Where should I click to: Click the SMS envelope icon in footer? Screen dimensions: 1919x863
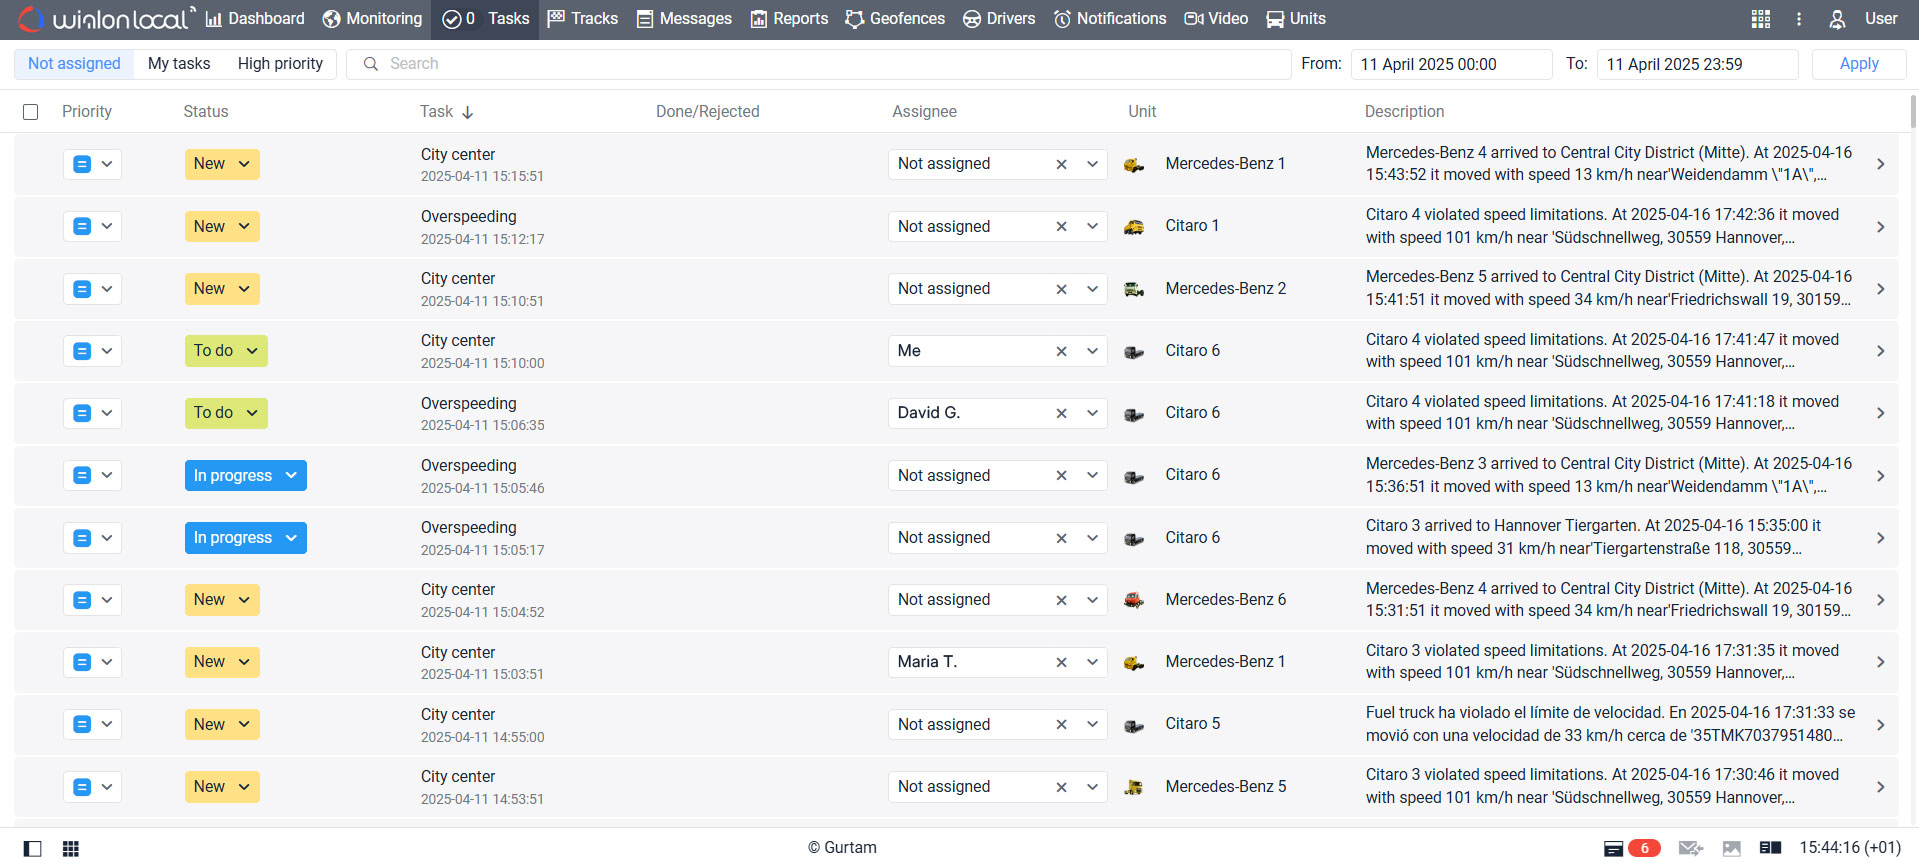point(1690,848)
